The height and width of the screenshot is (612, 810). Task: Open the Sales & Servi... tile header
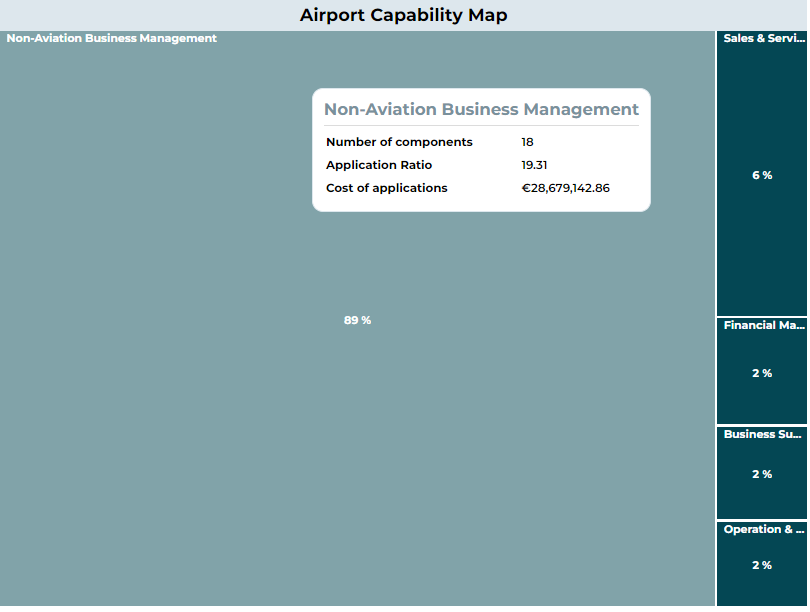pos(763,39)
